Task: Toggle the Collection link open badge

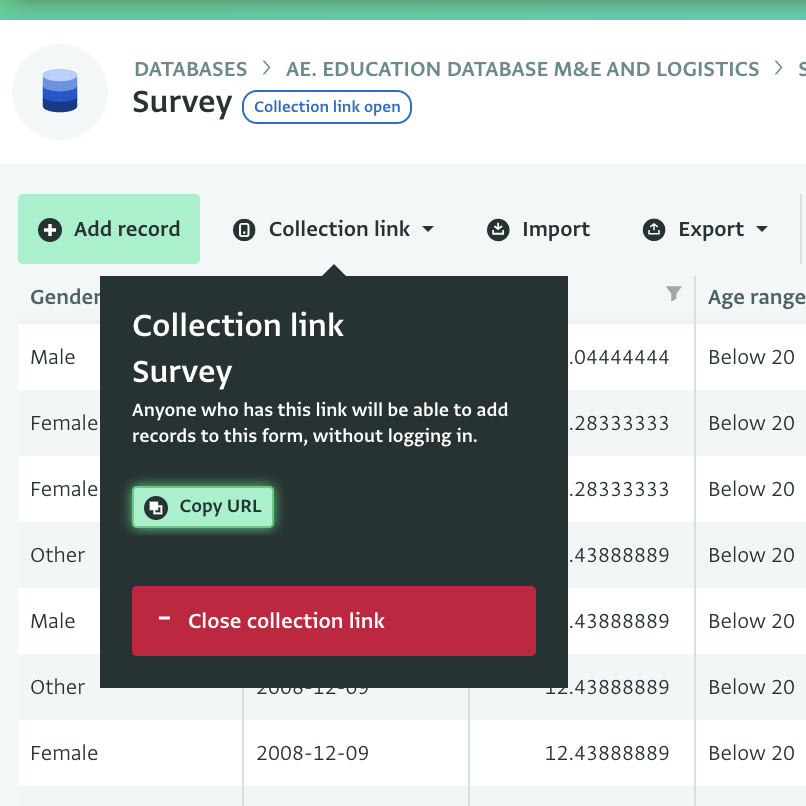Action: [327, 106]
